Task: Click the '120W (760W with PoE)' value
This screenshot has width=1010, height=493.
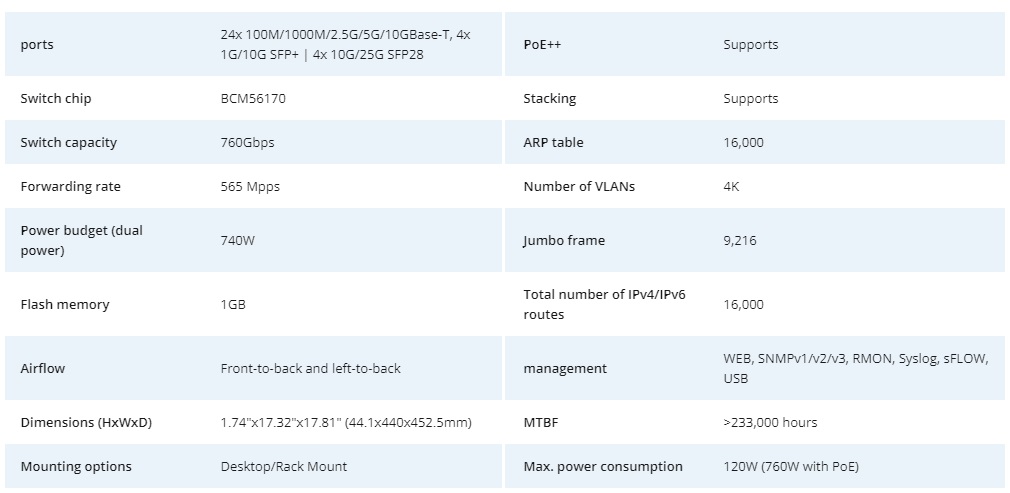Action: [x=790, y=467]
